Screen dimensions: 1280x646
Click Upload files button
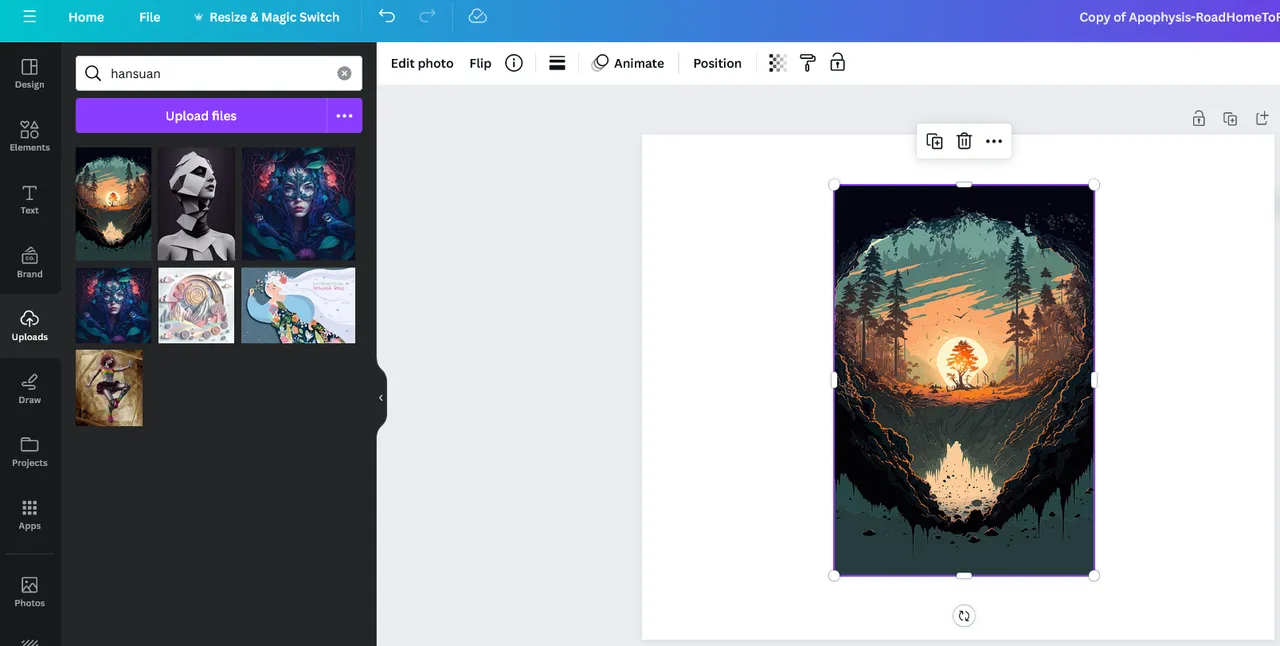pyautogui.click(x=201, y=116)
